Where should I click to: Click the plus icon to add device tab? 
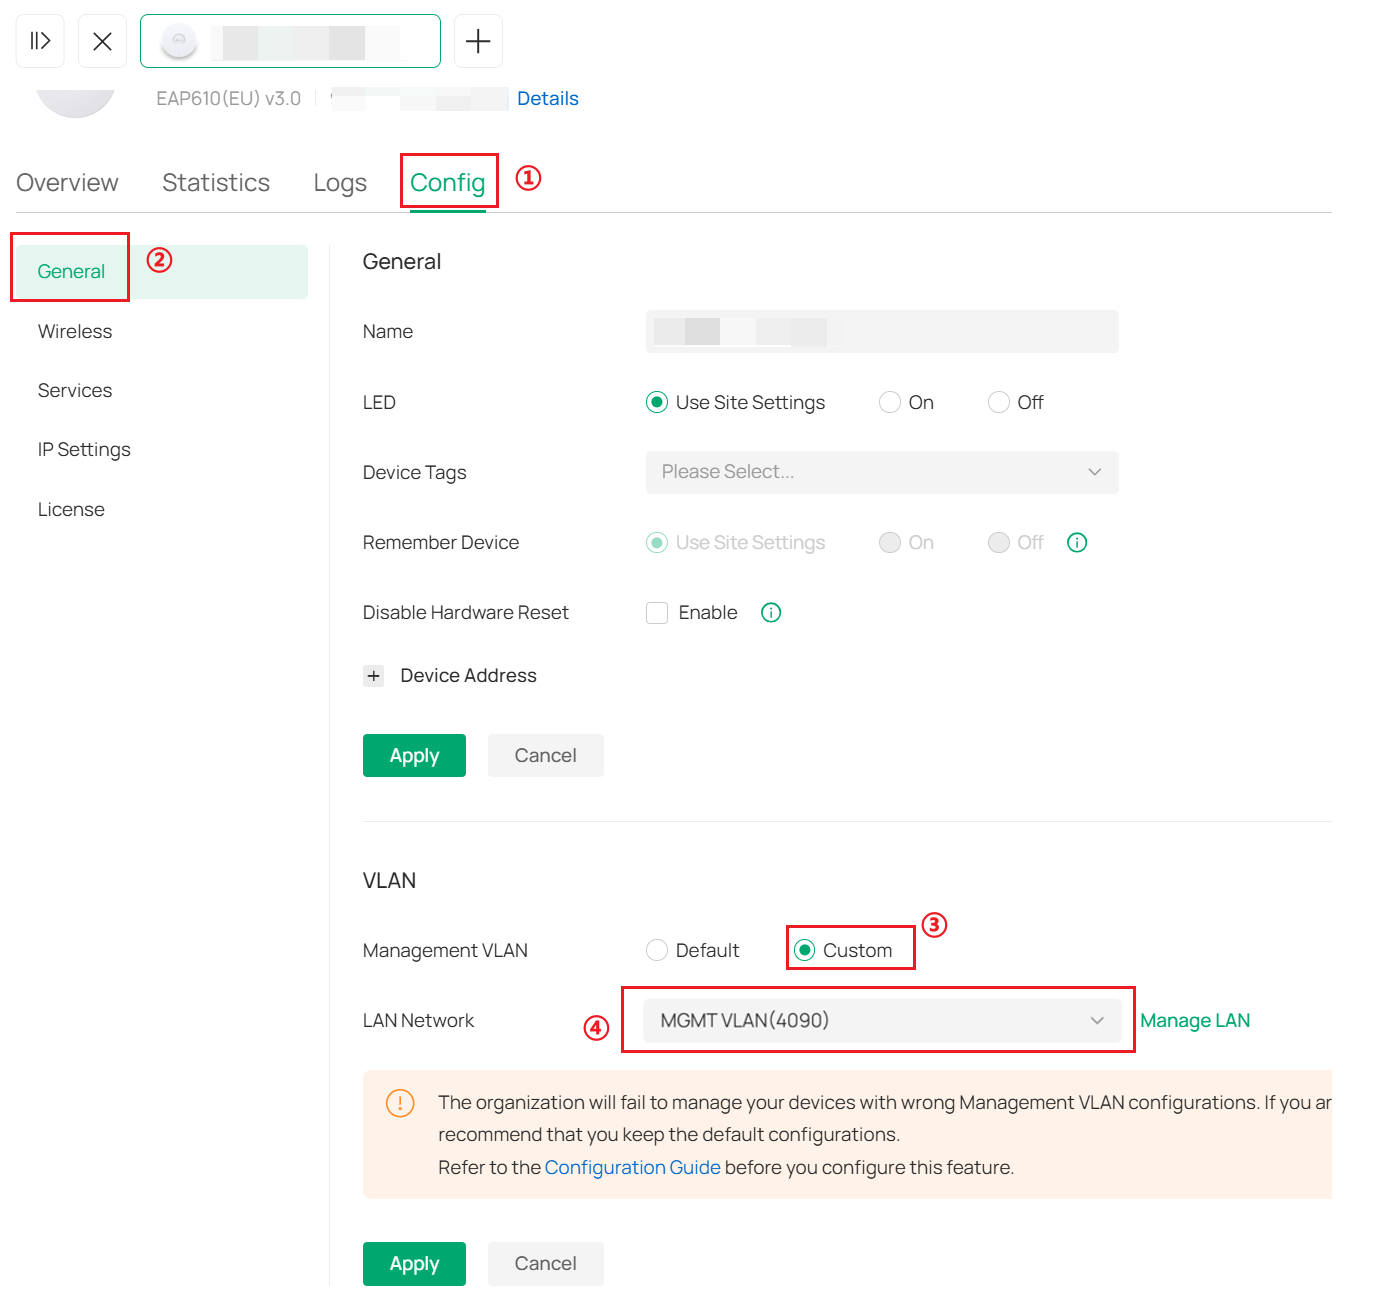point(478,41)
